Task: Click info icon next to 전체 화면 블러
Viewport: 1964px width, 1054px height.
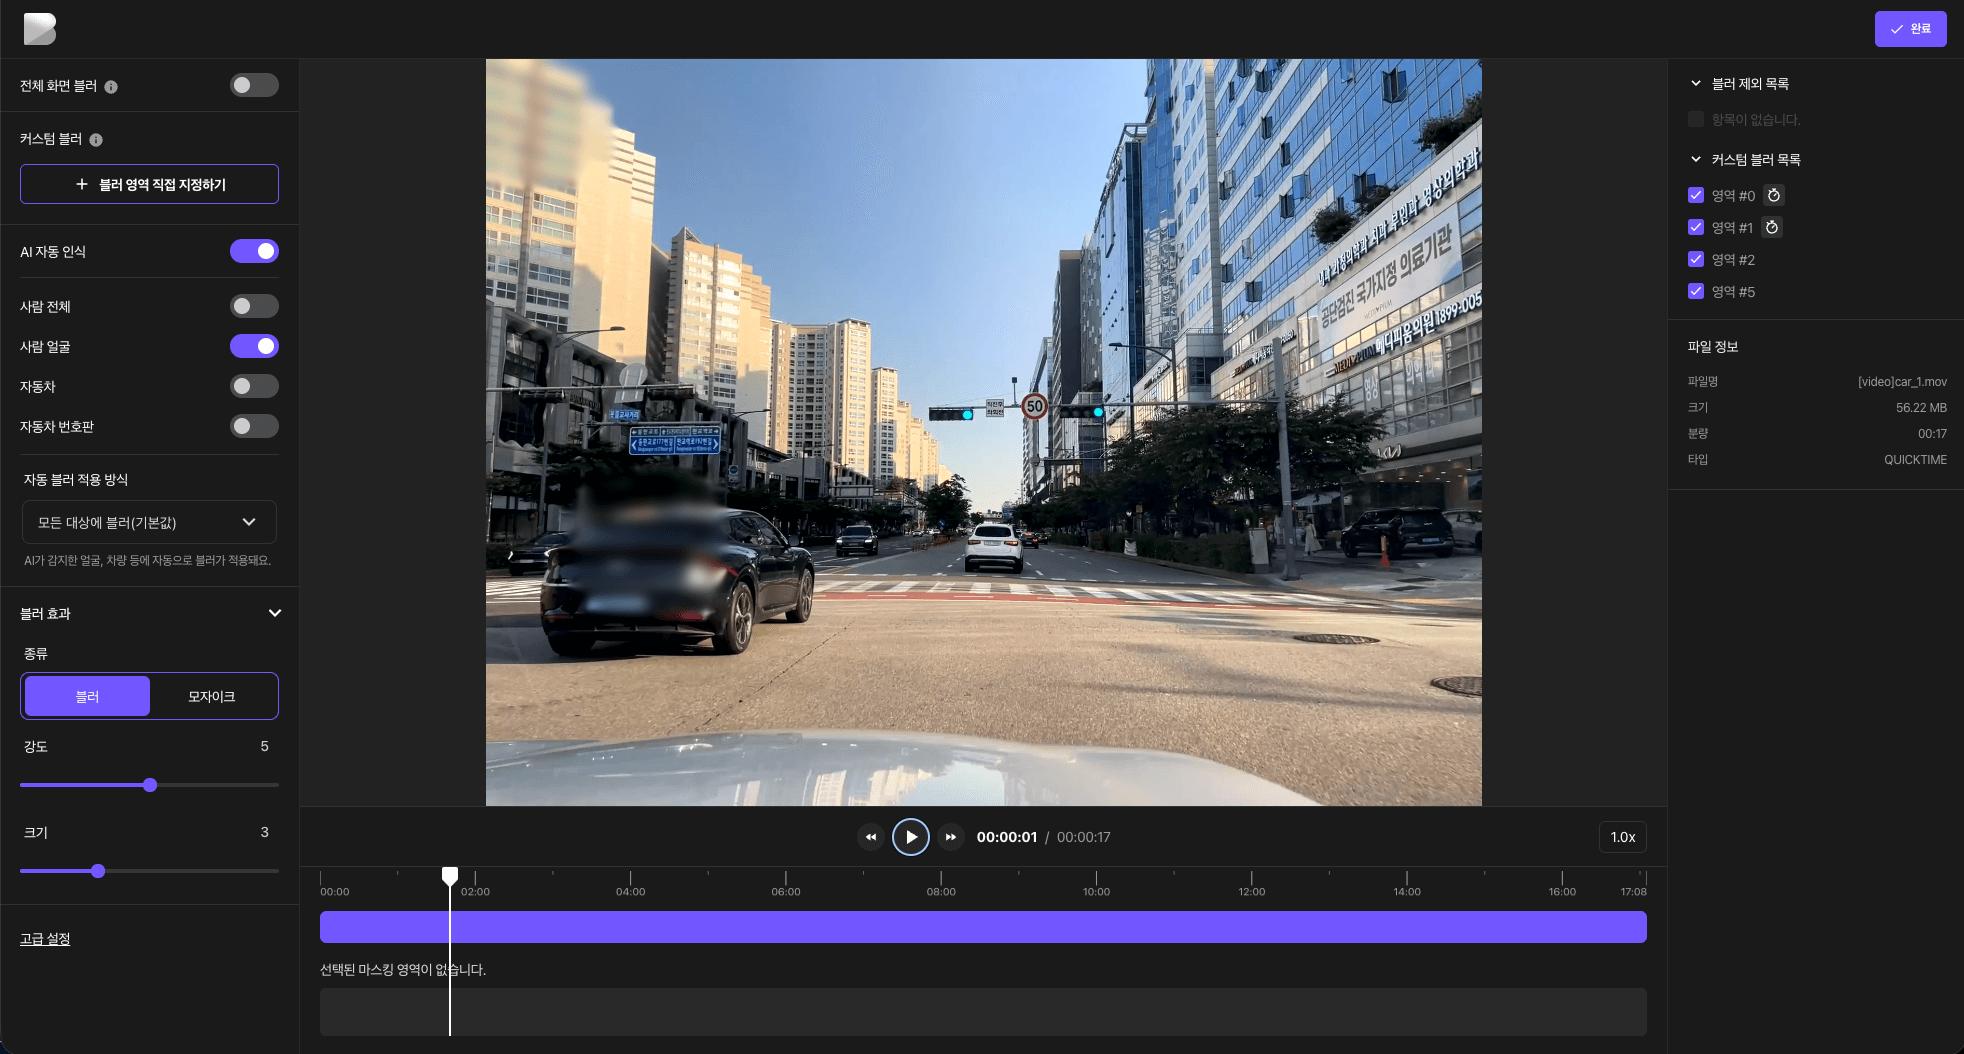Action: point(111,87)
